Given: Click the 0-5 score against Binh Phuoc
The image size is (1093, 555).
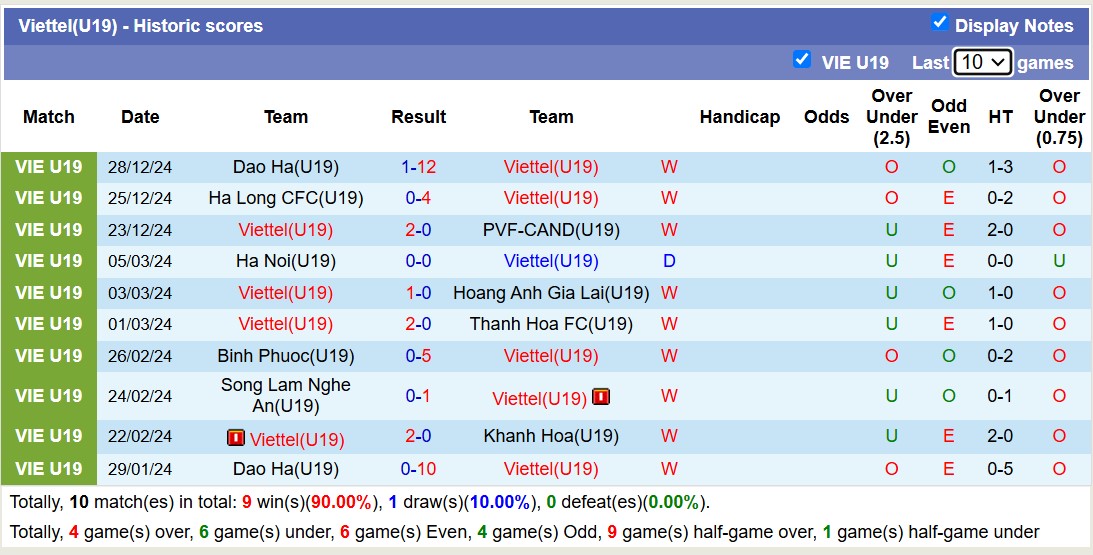Looking at the screenshot, I should click(418, 356).
